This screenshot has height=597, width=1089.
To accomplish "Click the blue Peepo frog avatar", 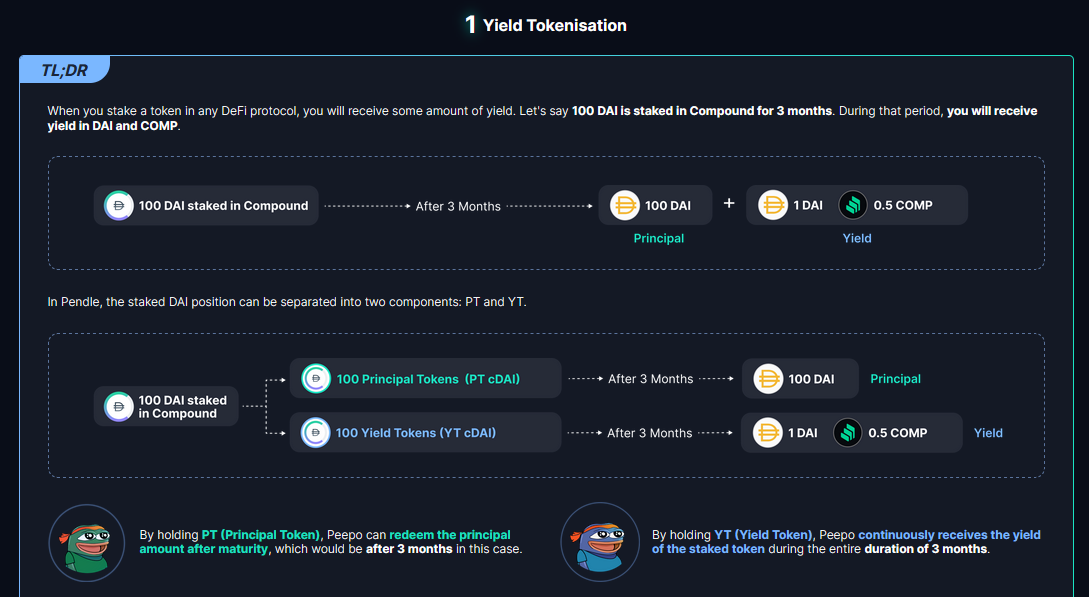I will tap(600, 542).
